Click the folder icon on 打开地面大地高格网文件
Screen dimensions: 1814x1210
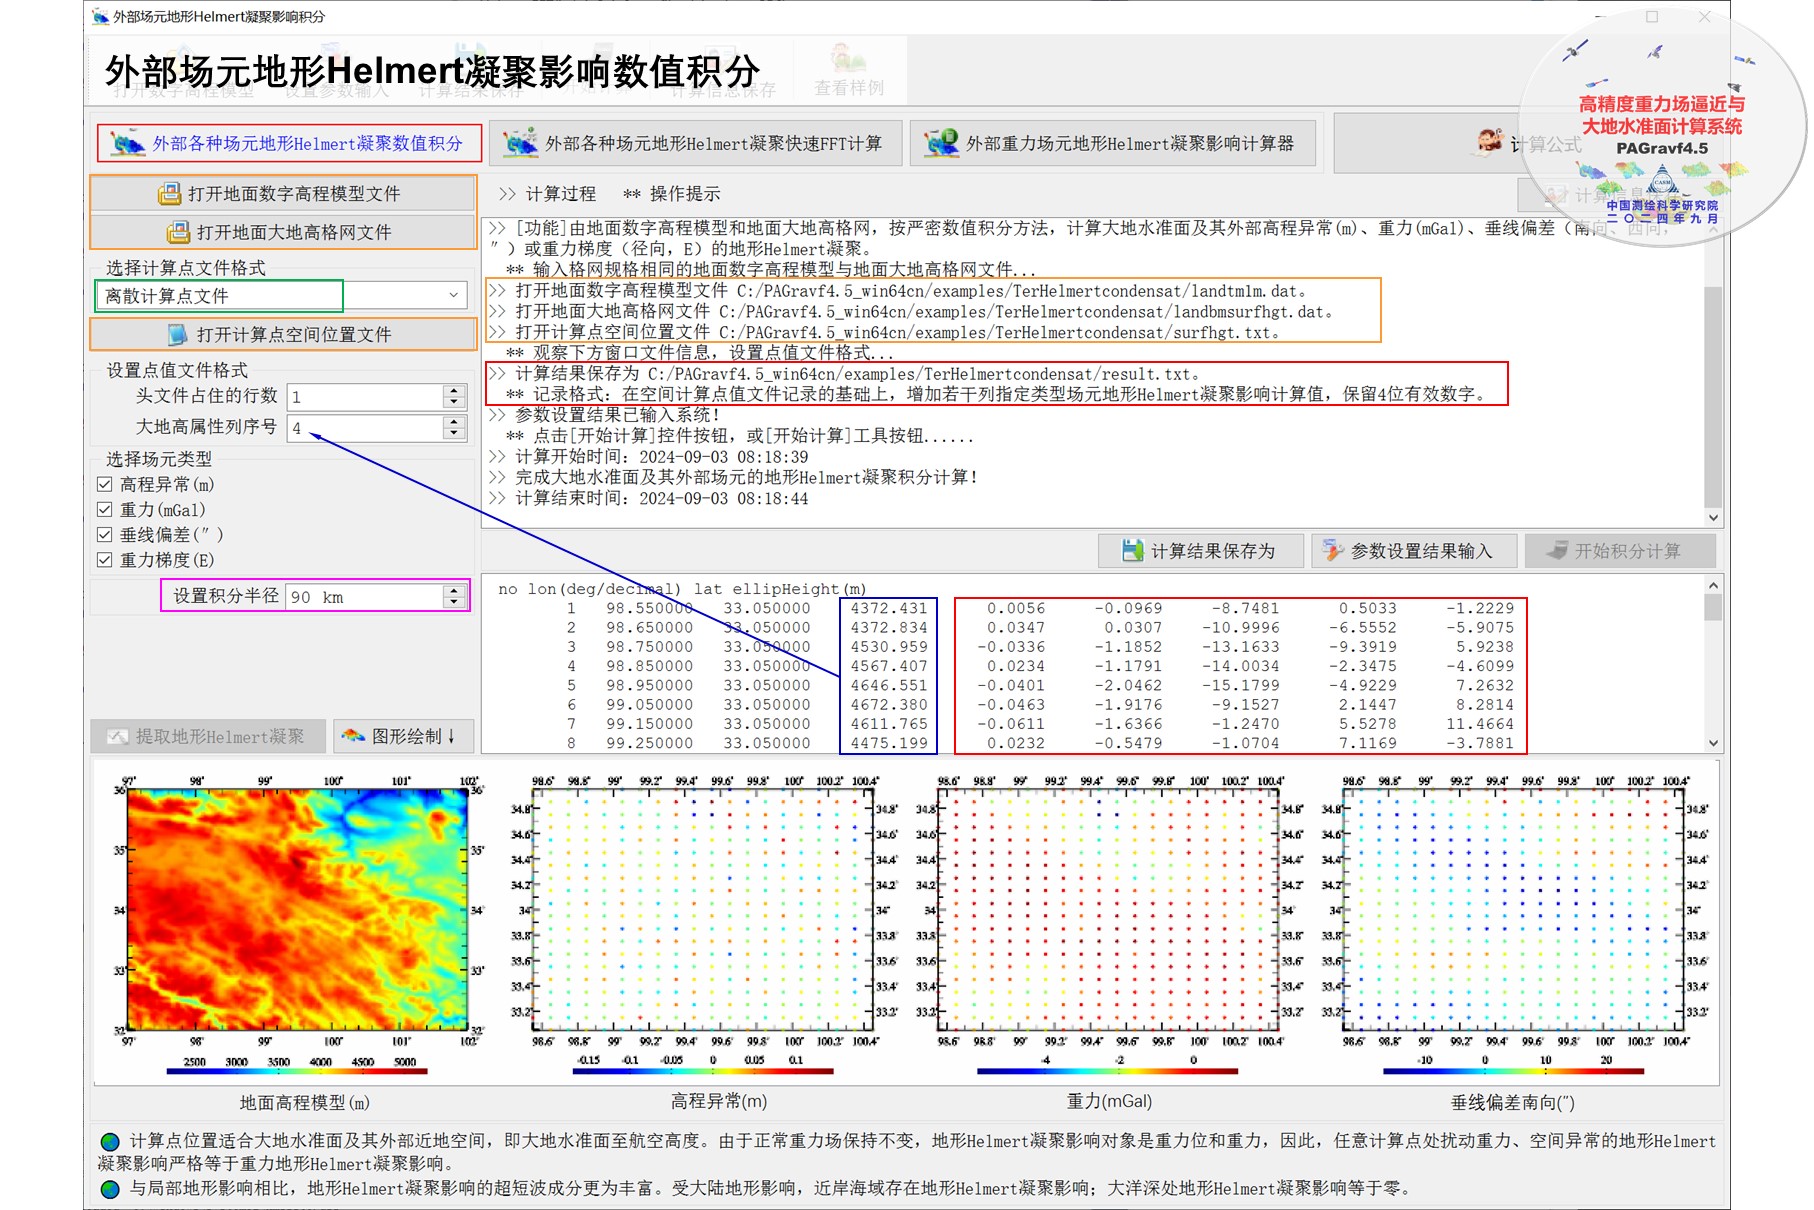click(x=178, y=232)
